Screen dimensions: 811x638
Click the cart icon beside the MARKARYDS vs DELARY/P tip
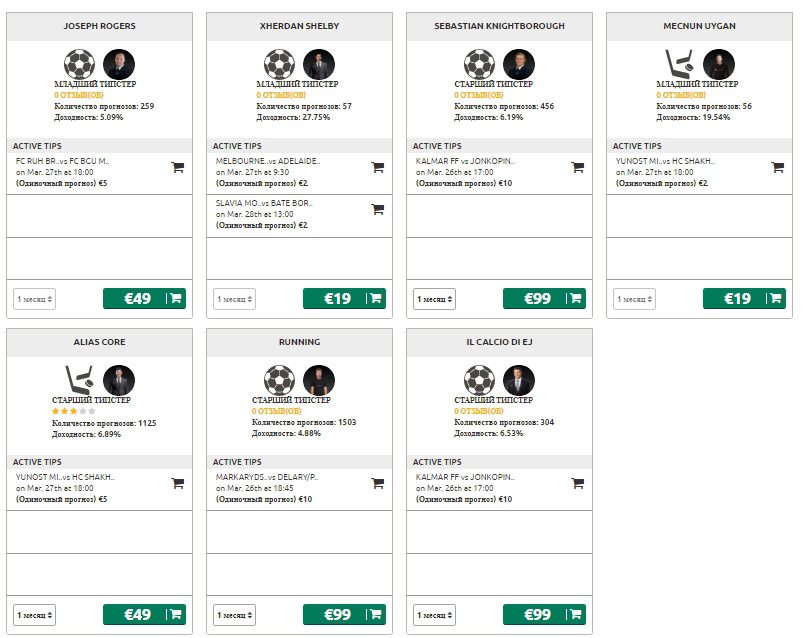[377, 483]
